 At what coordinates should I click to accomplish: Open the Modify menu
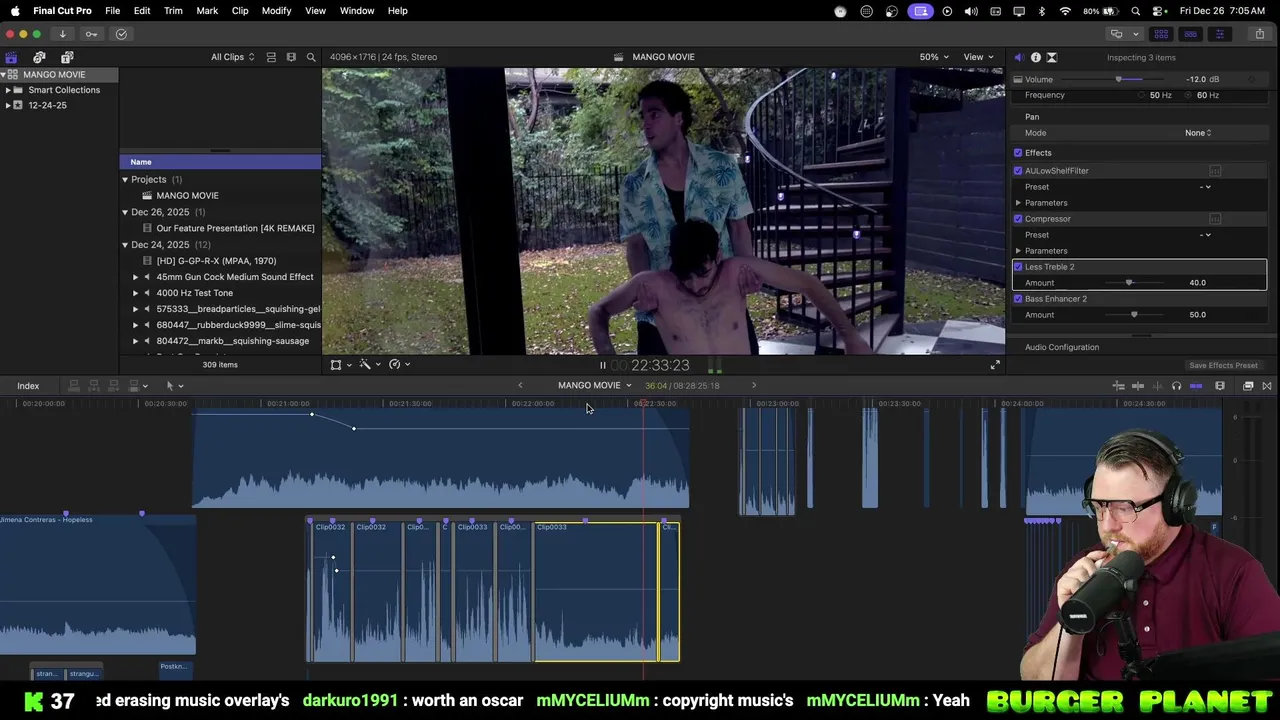point(277,10)
